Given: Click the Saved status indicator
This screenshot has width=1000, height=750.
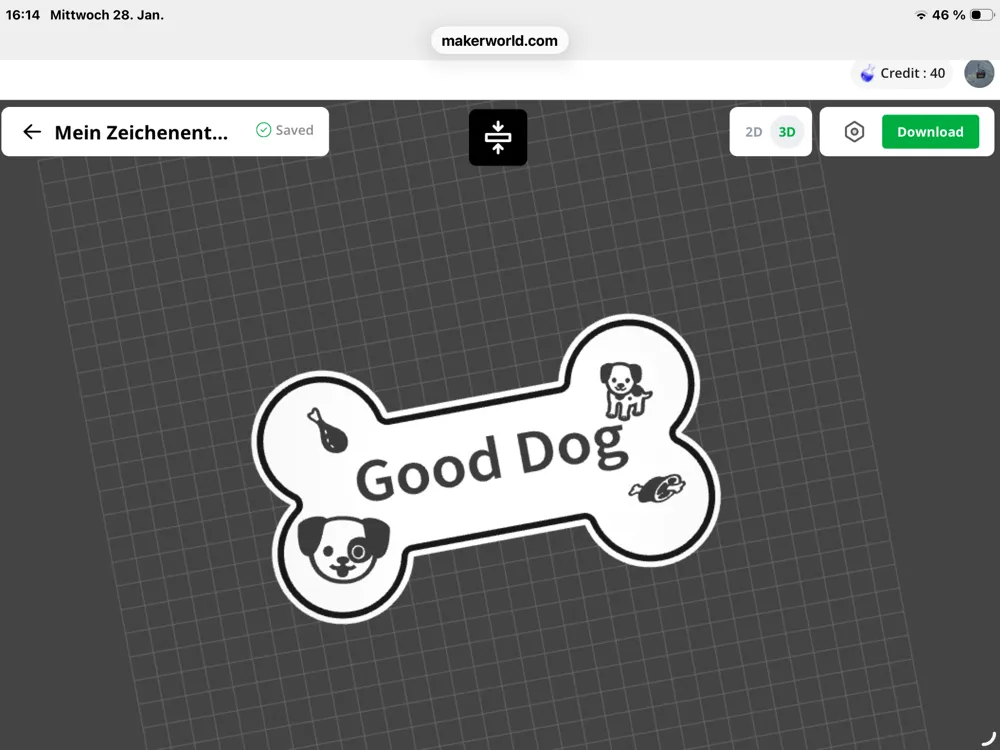Looking at the screenshot, I should [284, 130].
